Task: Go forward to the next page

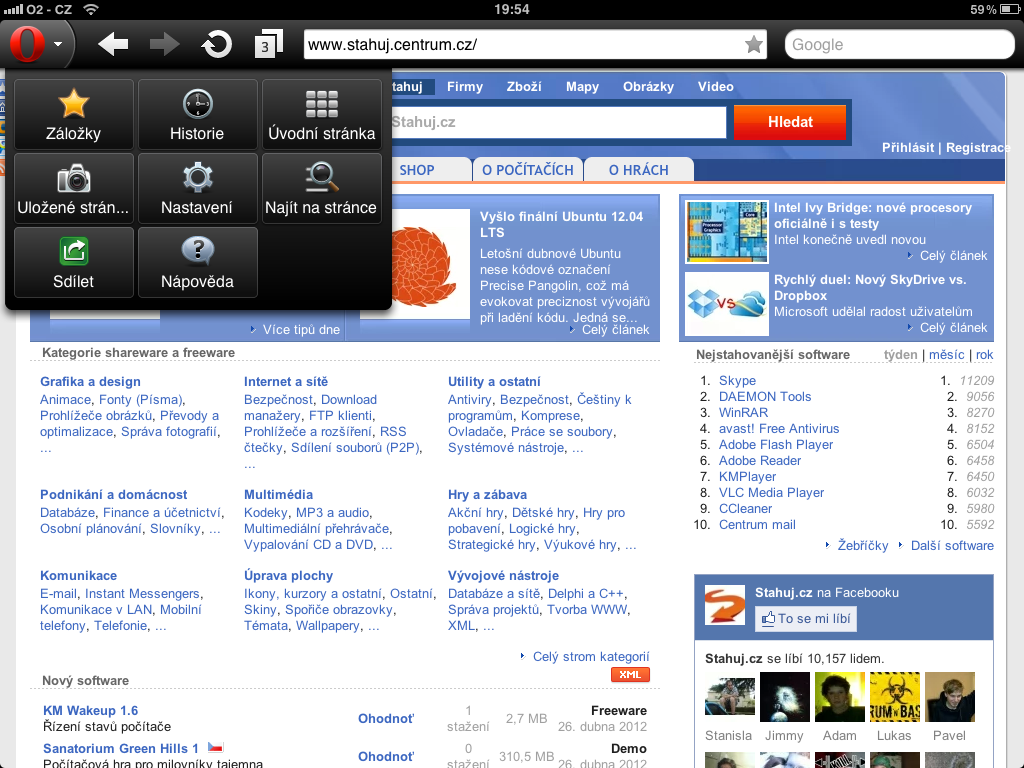Action: (164, 44)
